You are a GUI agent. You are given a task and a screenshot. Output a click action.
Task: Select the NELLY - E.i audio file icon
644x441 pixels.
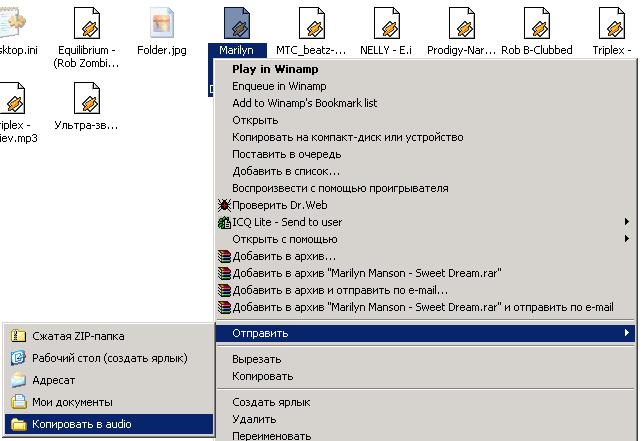point(387,23)
